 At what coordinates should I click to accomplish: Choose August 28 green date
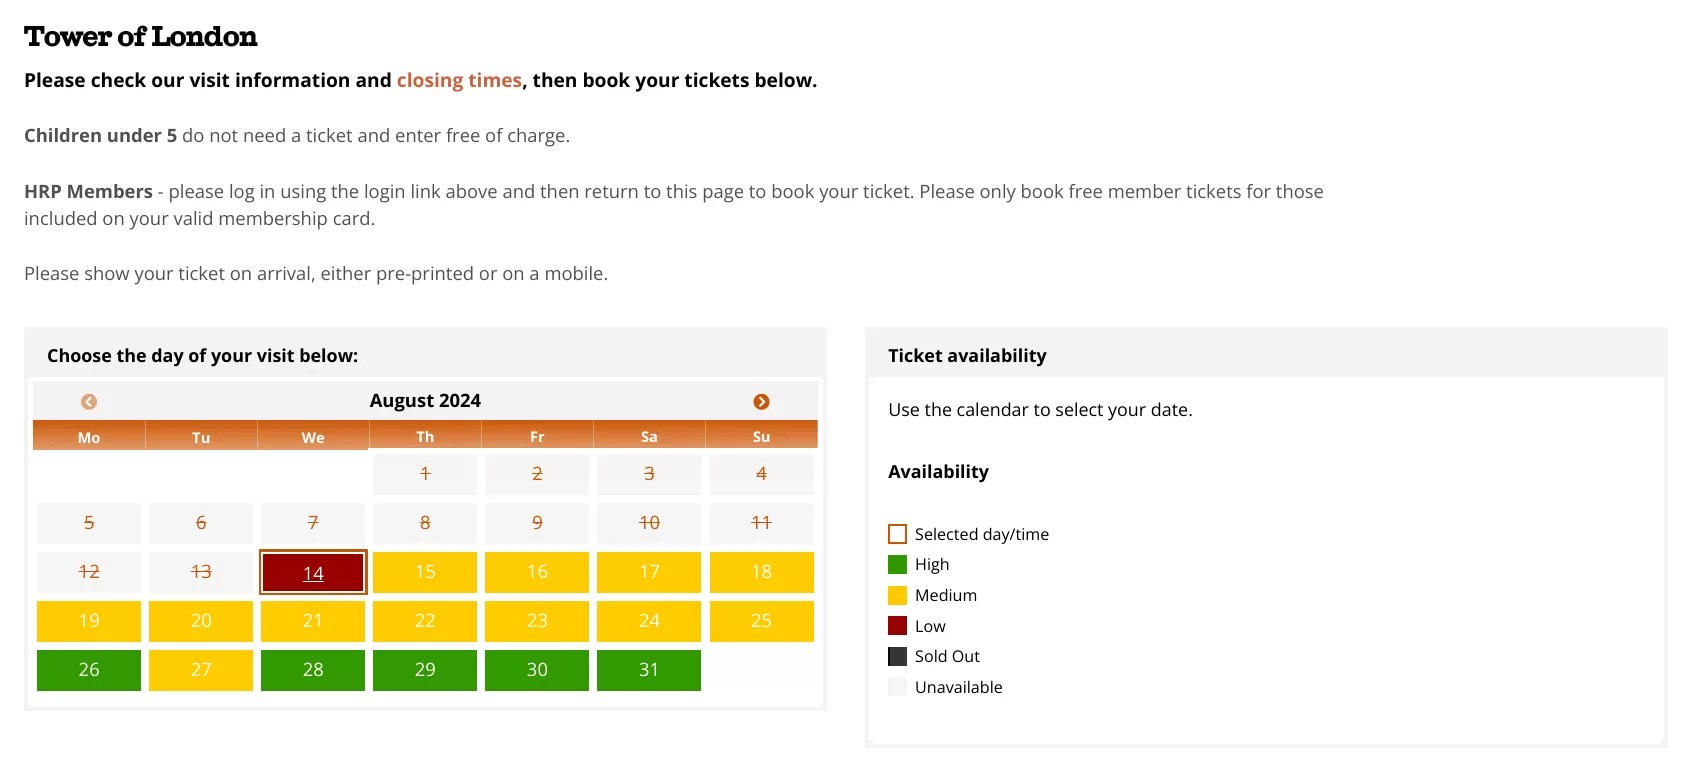tap(313, 670)
